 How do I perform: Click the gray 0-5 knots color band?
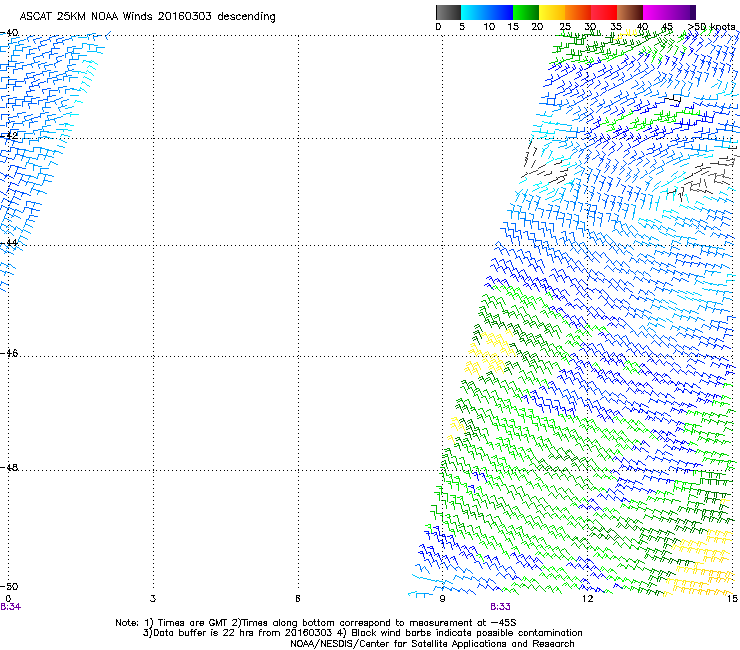(449, 13)
